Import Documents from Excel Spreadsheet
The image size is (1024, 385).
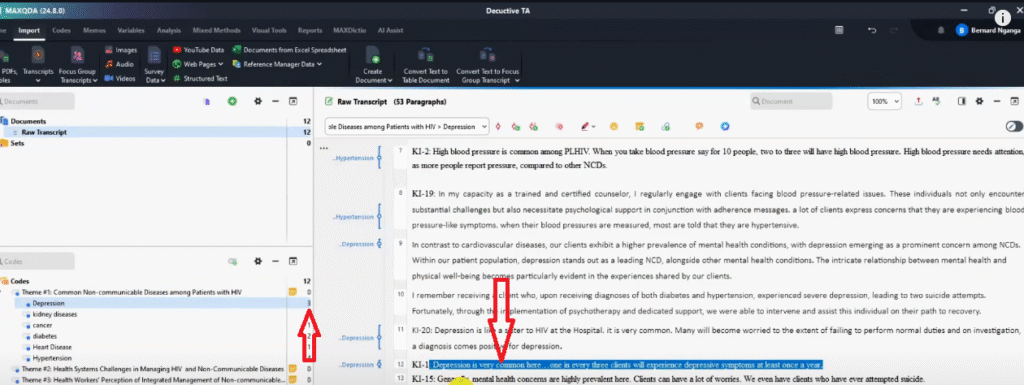[290, 50]
